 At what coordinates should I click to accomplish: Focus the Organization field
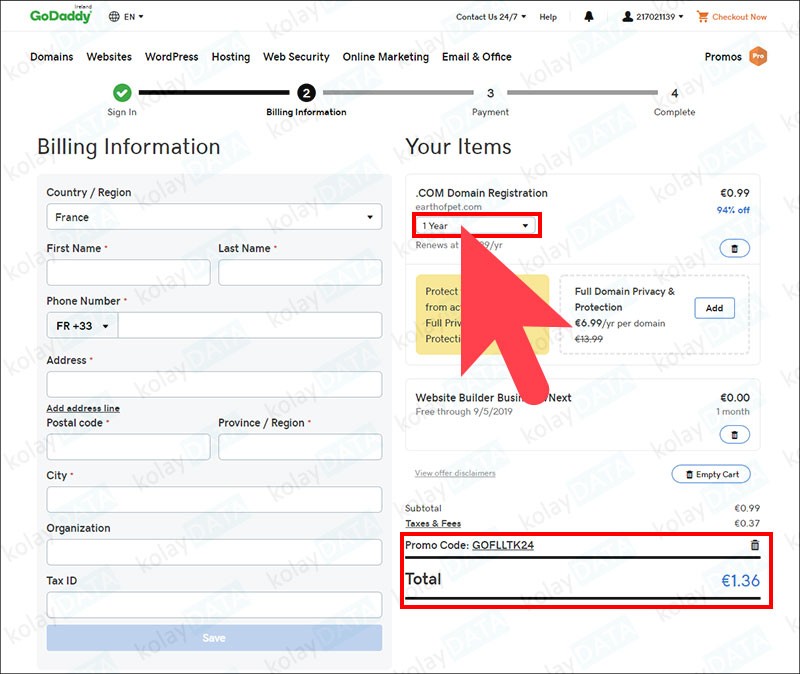(214, 552)
